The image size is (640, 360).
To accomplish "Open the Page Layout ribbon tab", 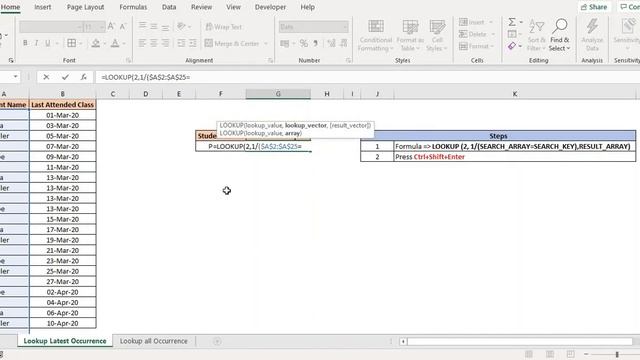I will [x=85, y=7].
